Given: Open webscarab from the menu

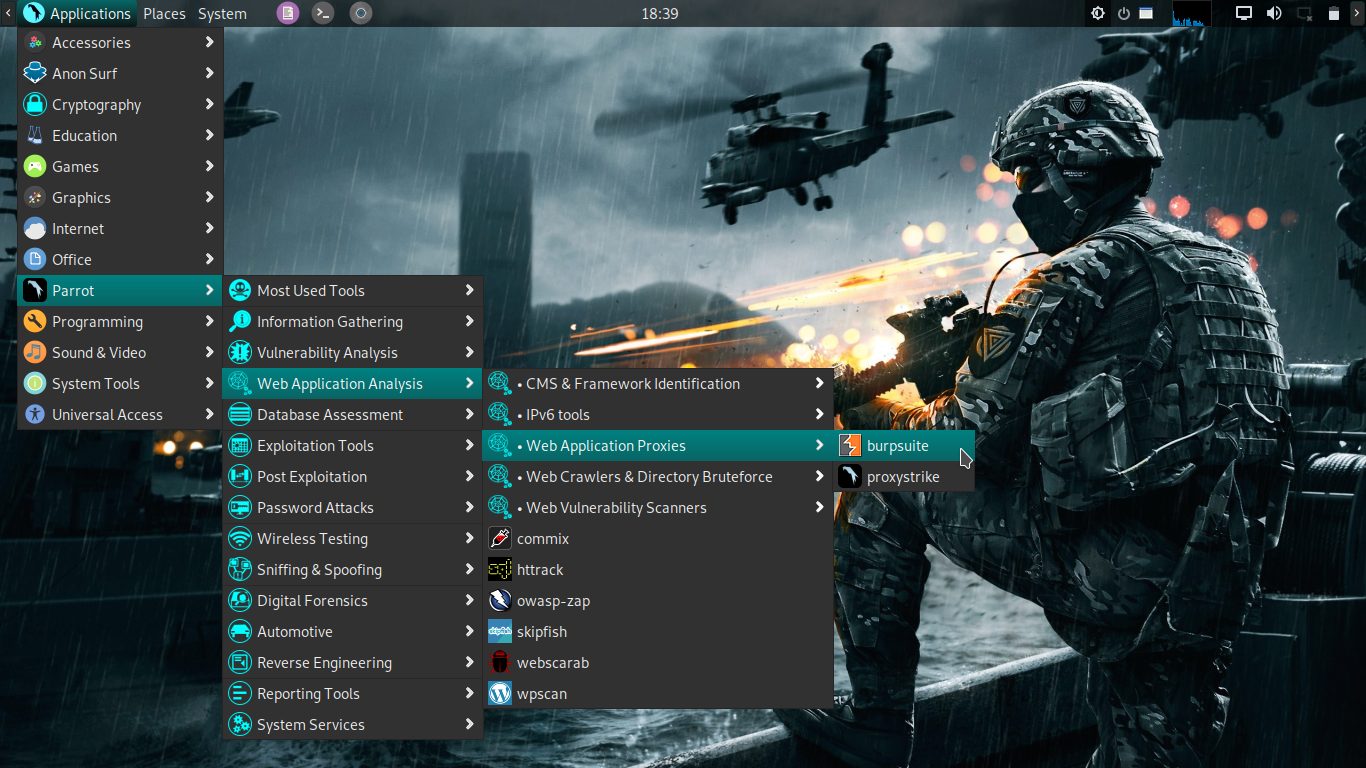Looking at the screenshot, I should 552,662.
